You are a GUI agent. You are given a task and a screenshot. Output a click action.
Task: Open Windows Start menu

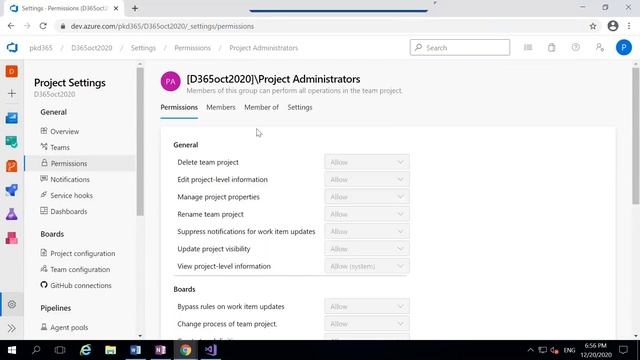click(x=11, y=350)
